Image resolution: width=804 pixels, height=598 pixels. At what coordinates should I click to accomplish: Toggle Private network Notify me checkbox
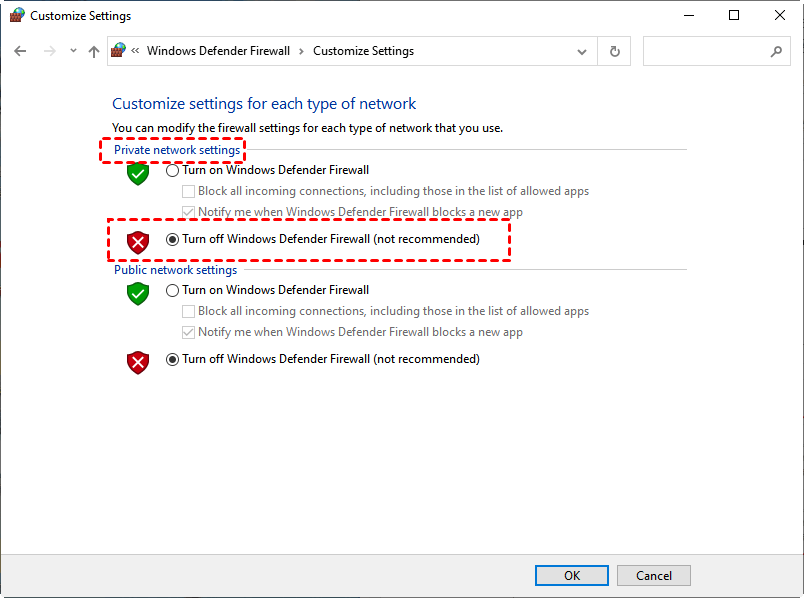[188, 212]
